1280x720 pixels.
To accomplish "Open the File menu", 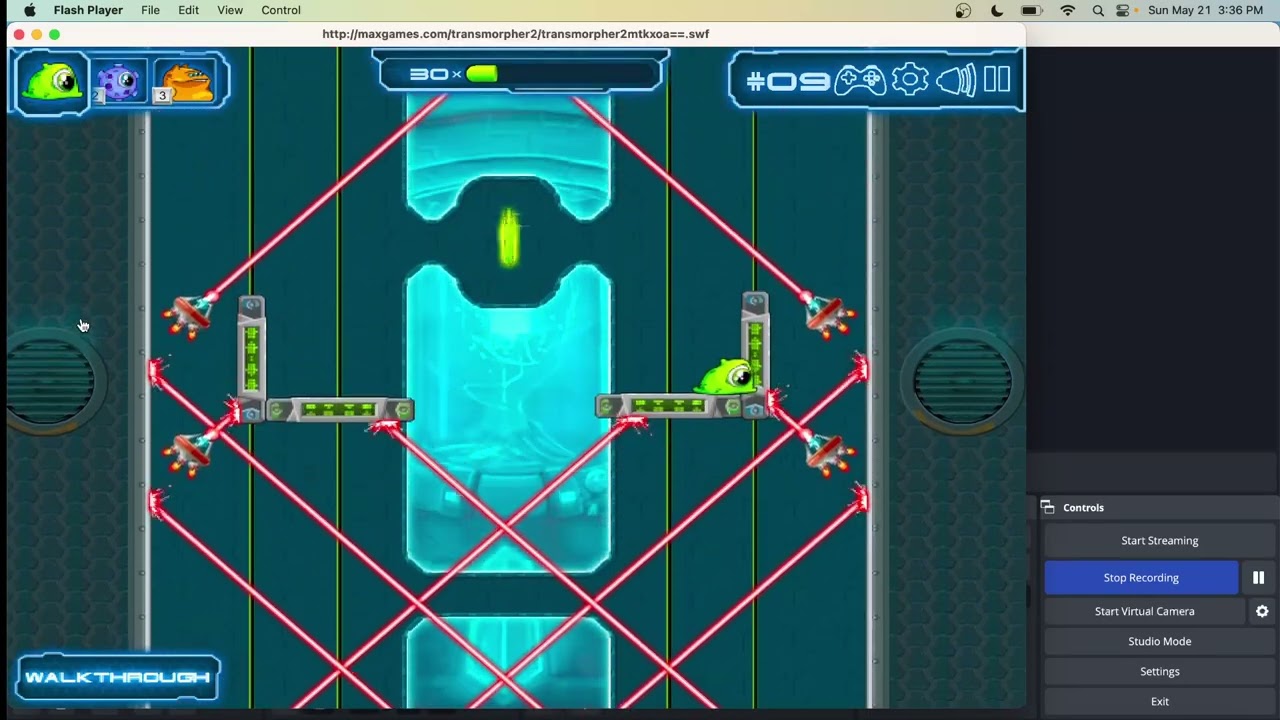I will pos(150,10).
